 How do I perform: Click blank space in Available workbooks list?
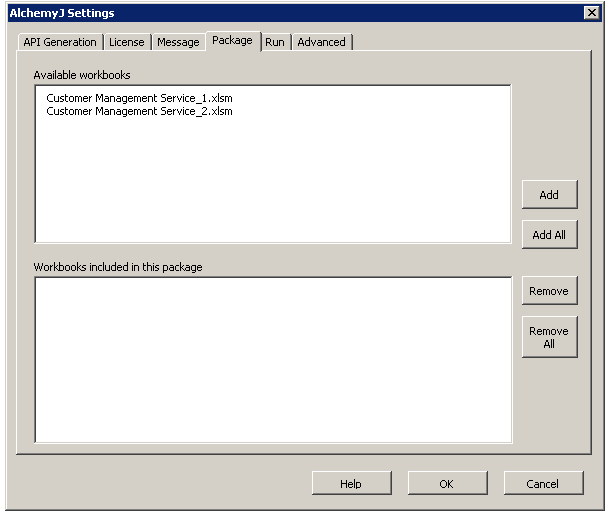point(273,180)
